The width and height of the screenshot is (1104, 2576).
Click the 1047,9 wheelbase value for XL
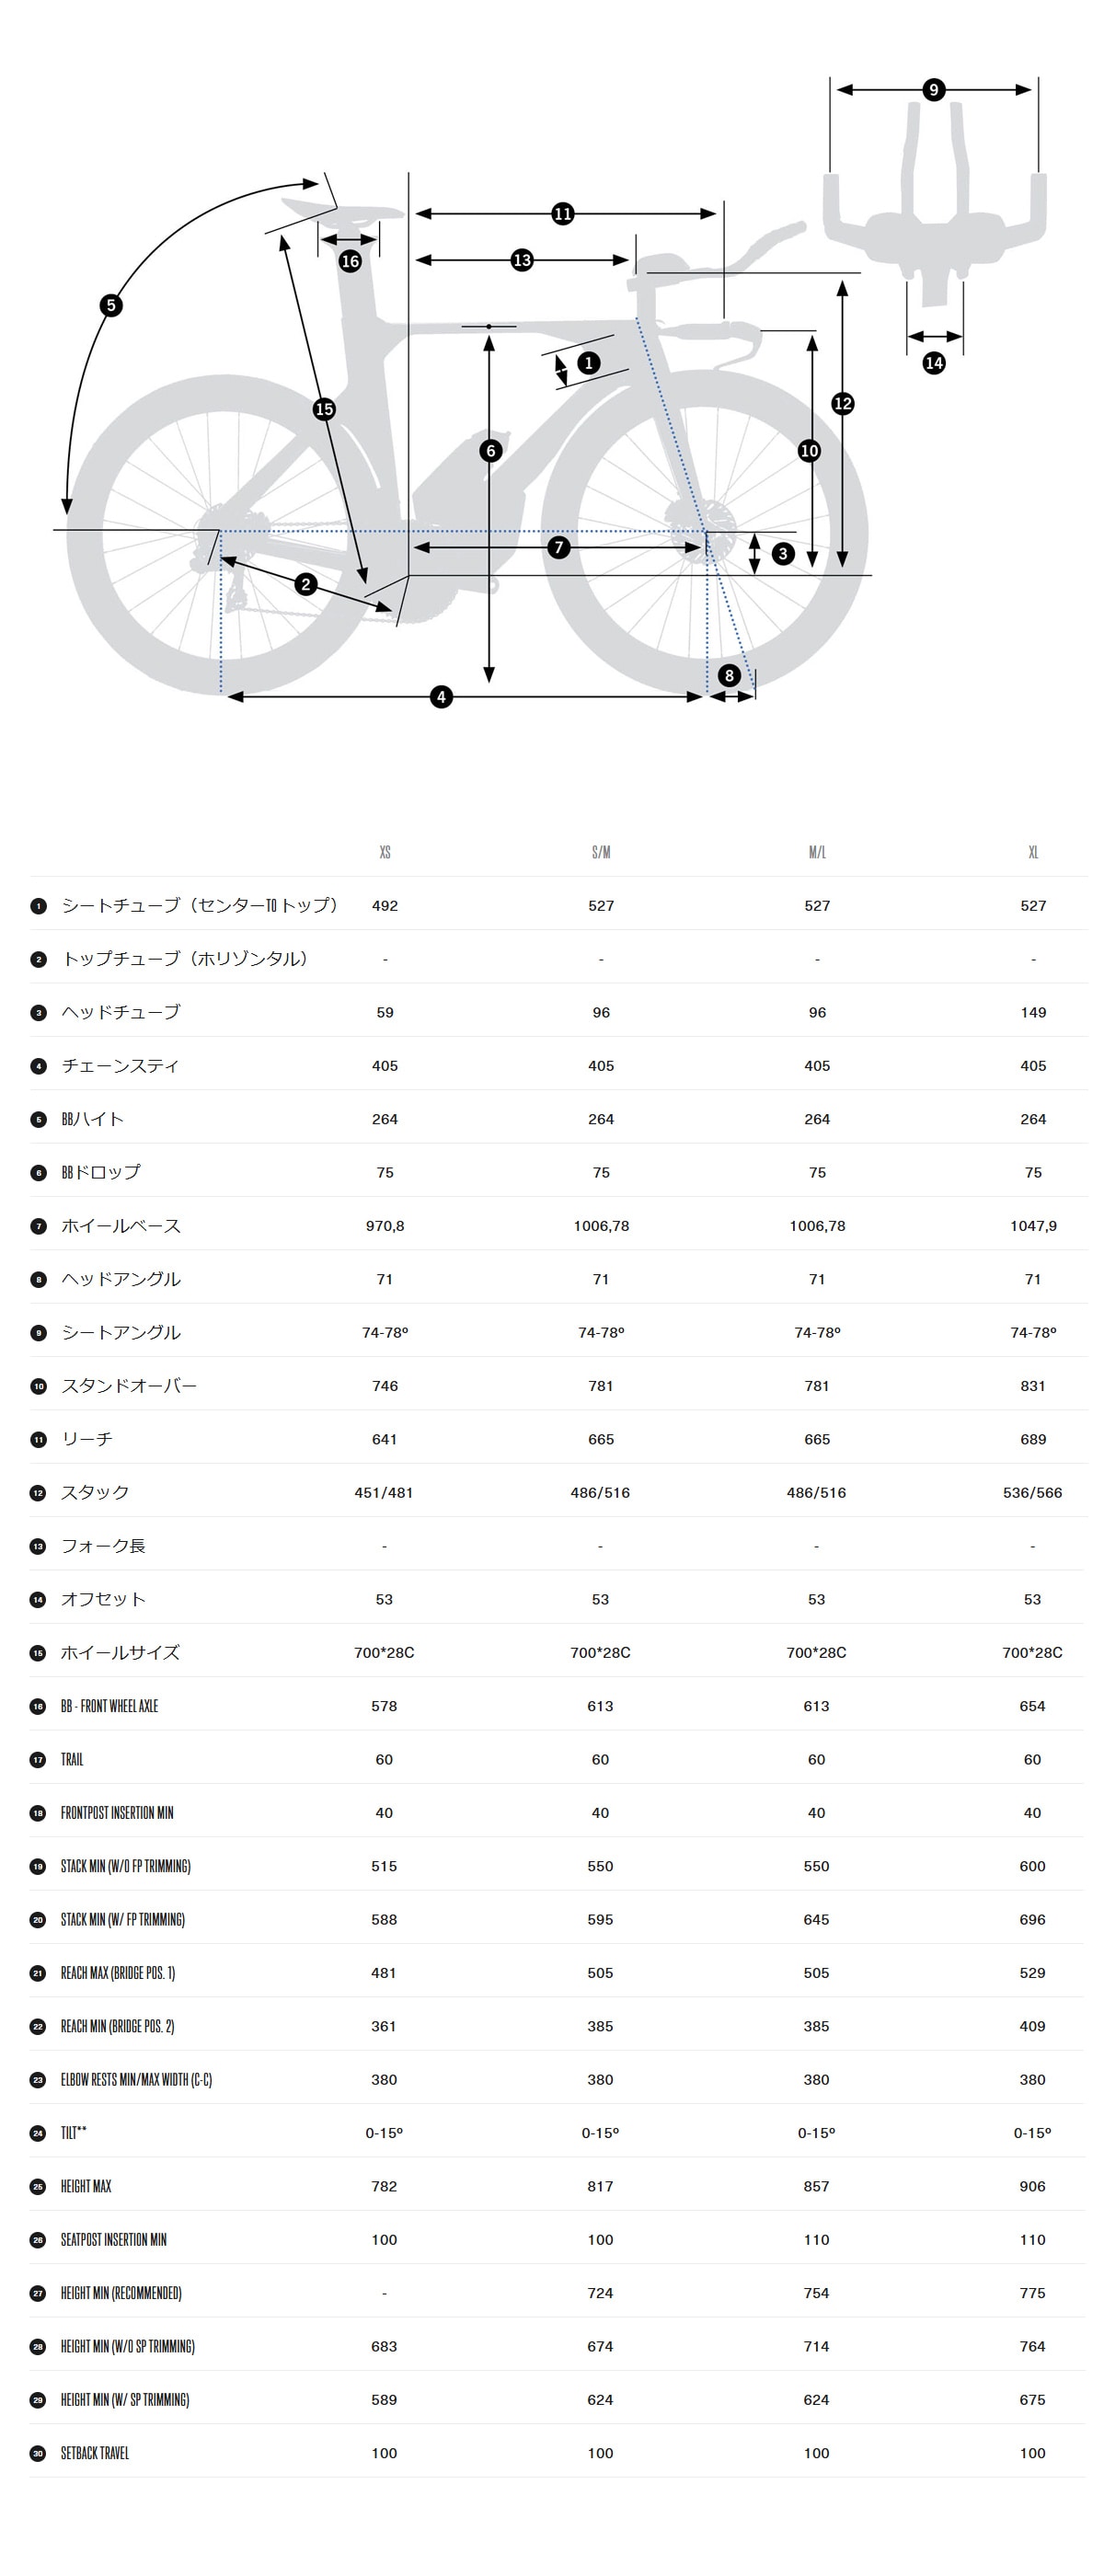[x=1033, y=1226]
